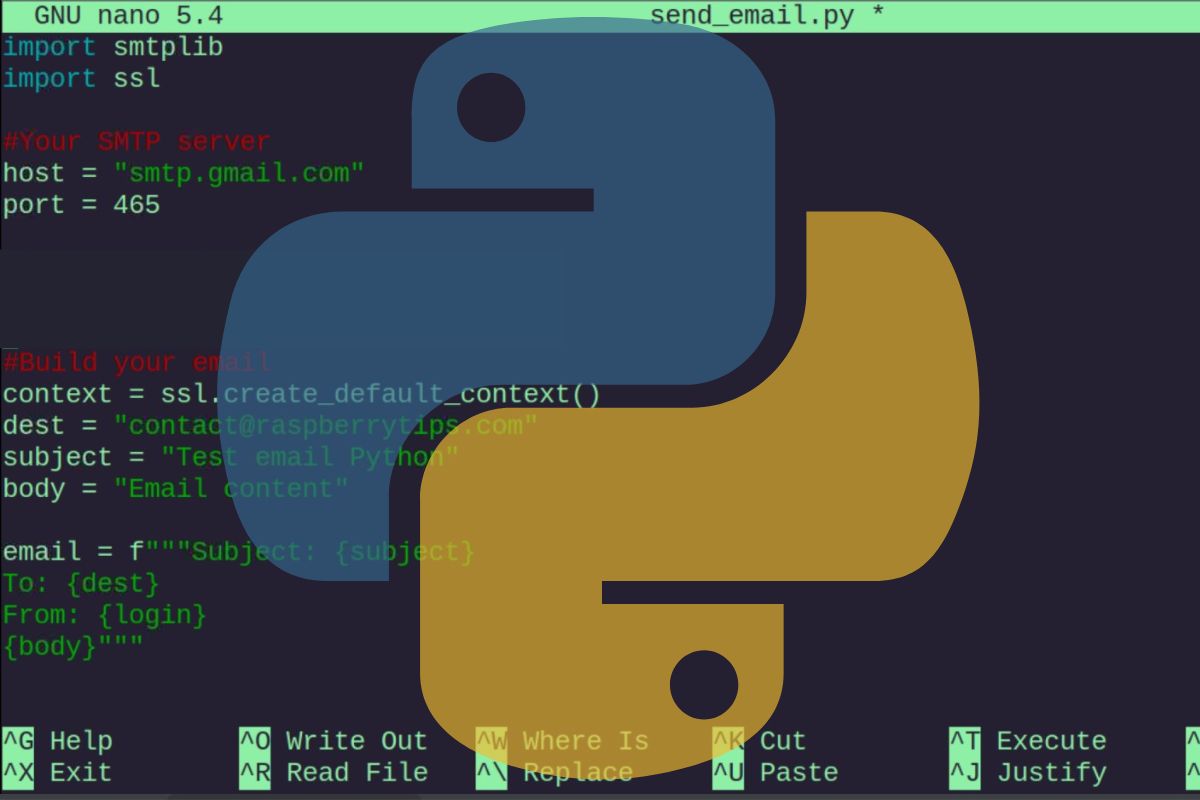Click the '#Your SMTP server' comment
Image resolution: width=1200 pixels, height=800 pixels.
136,141
